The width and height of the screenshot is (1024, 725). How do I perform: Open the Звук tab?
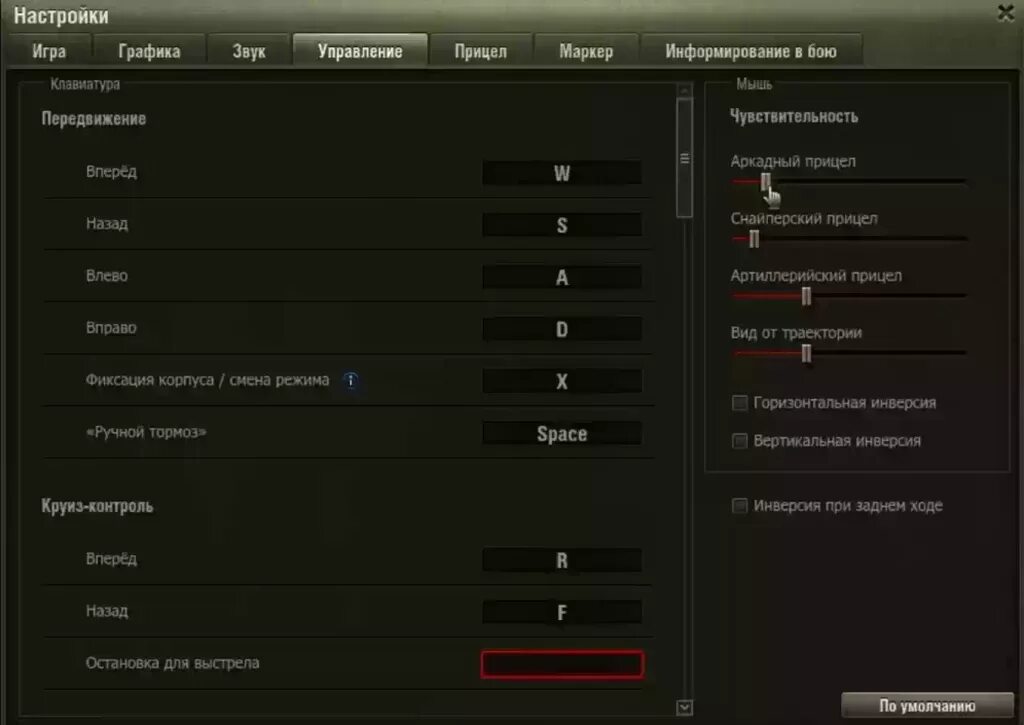249,51
